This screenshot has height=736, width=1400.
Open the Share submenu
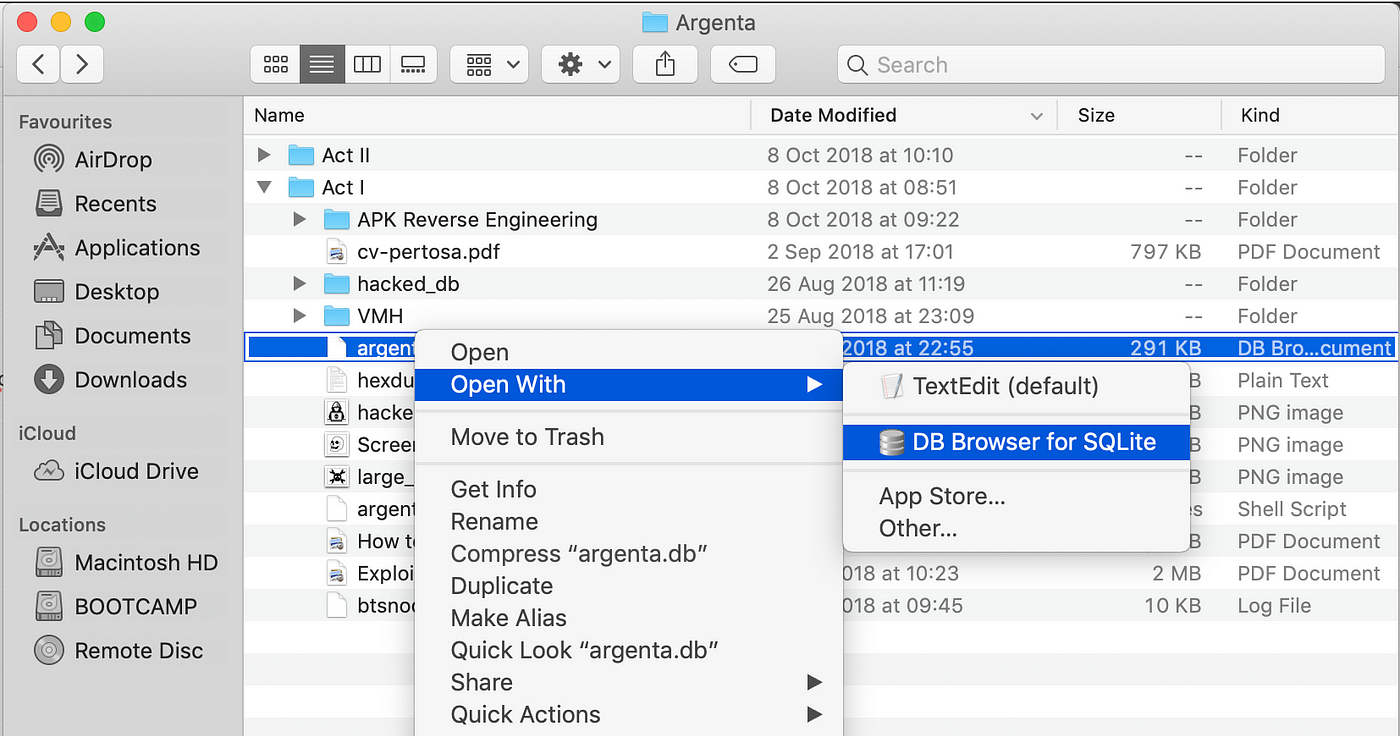click(629, 682)
